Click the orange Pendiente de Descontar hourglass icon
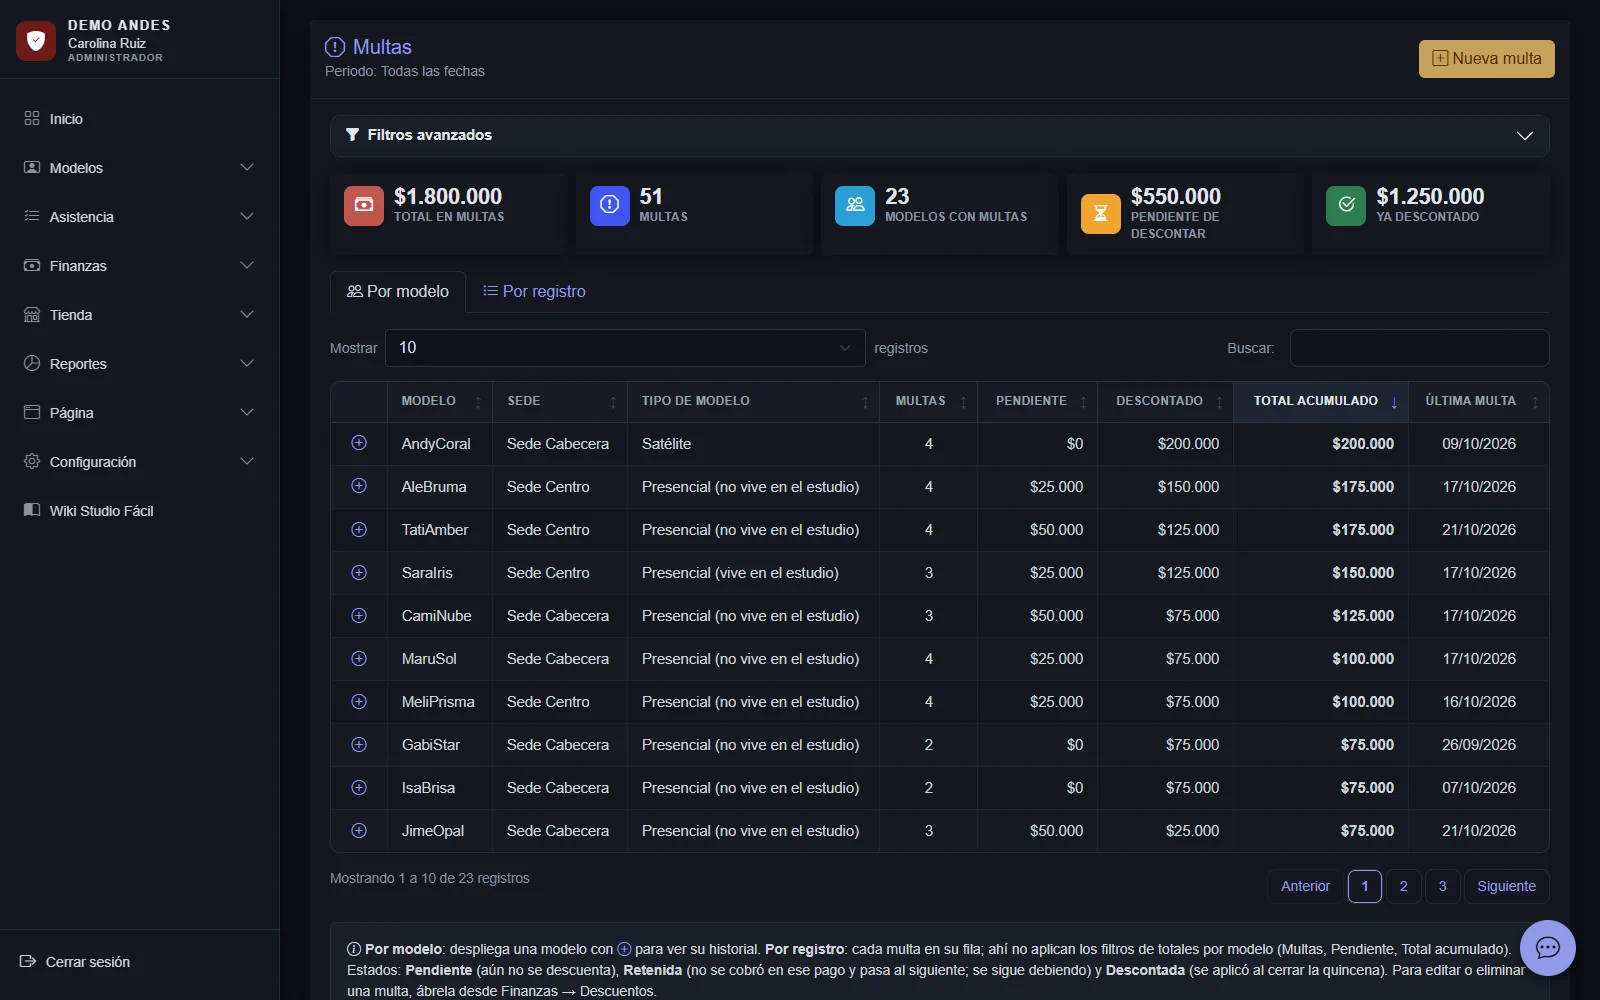 point(1100,214)
